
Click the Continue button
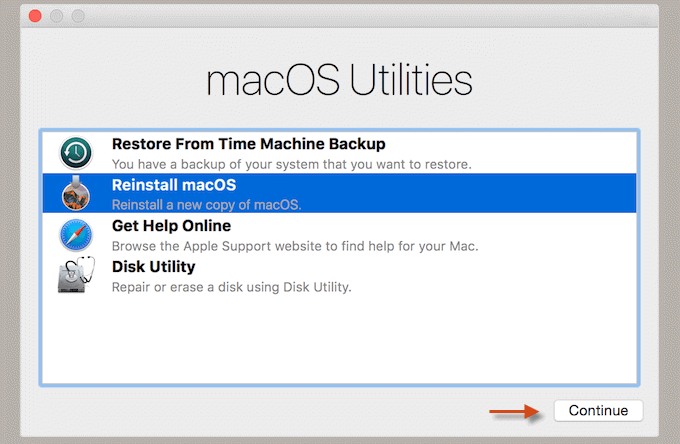click(598, 410)
